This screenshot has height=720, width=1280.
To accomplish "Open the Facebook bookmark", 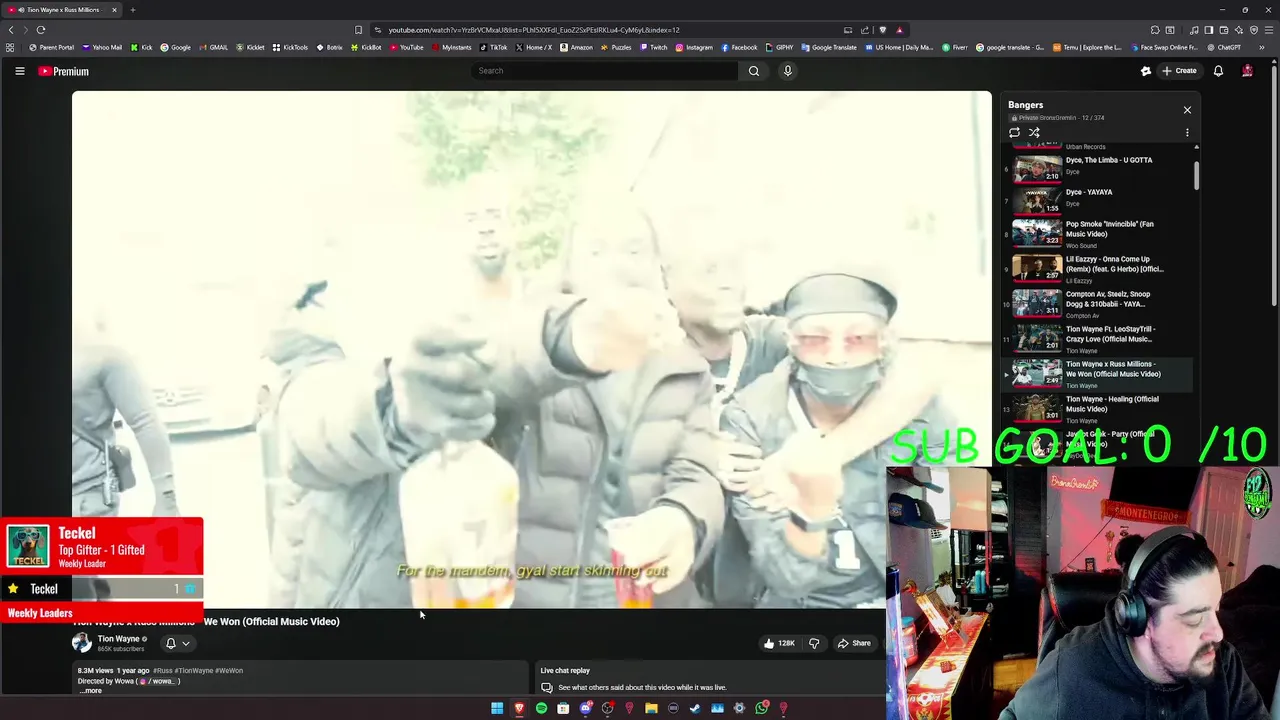I will 739,47.
